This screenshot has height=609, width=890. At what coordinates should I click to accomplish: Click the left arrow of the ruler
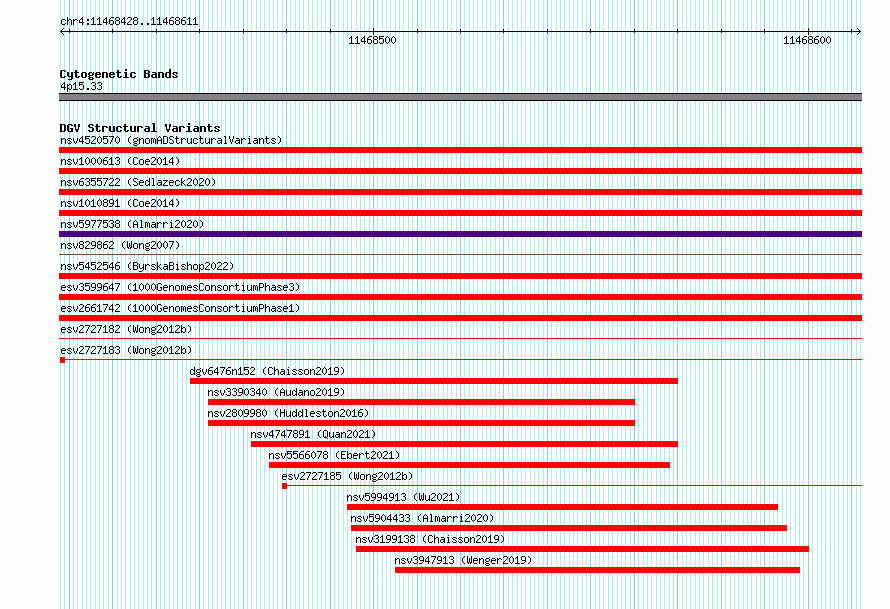(63, 31)
